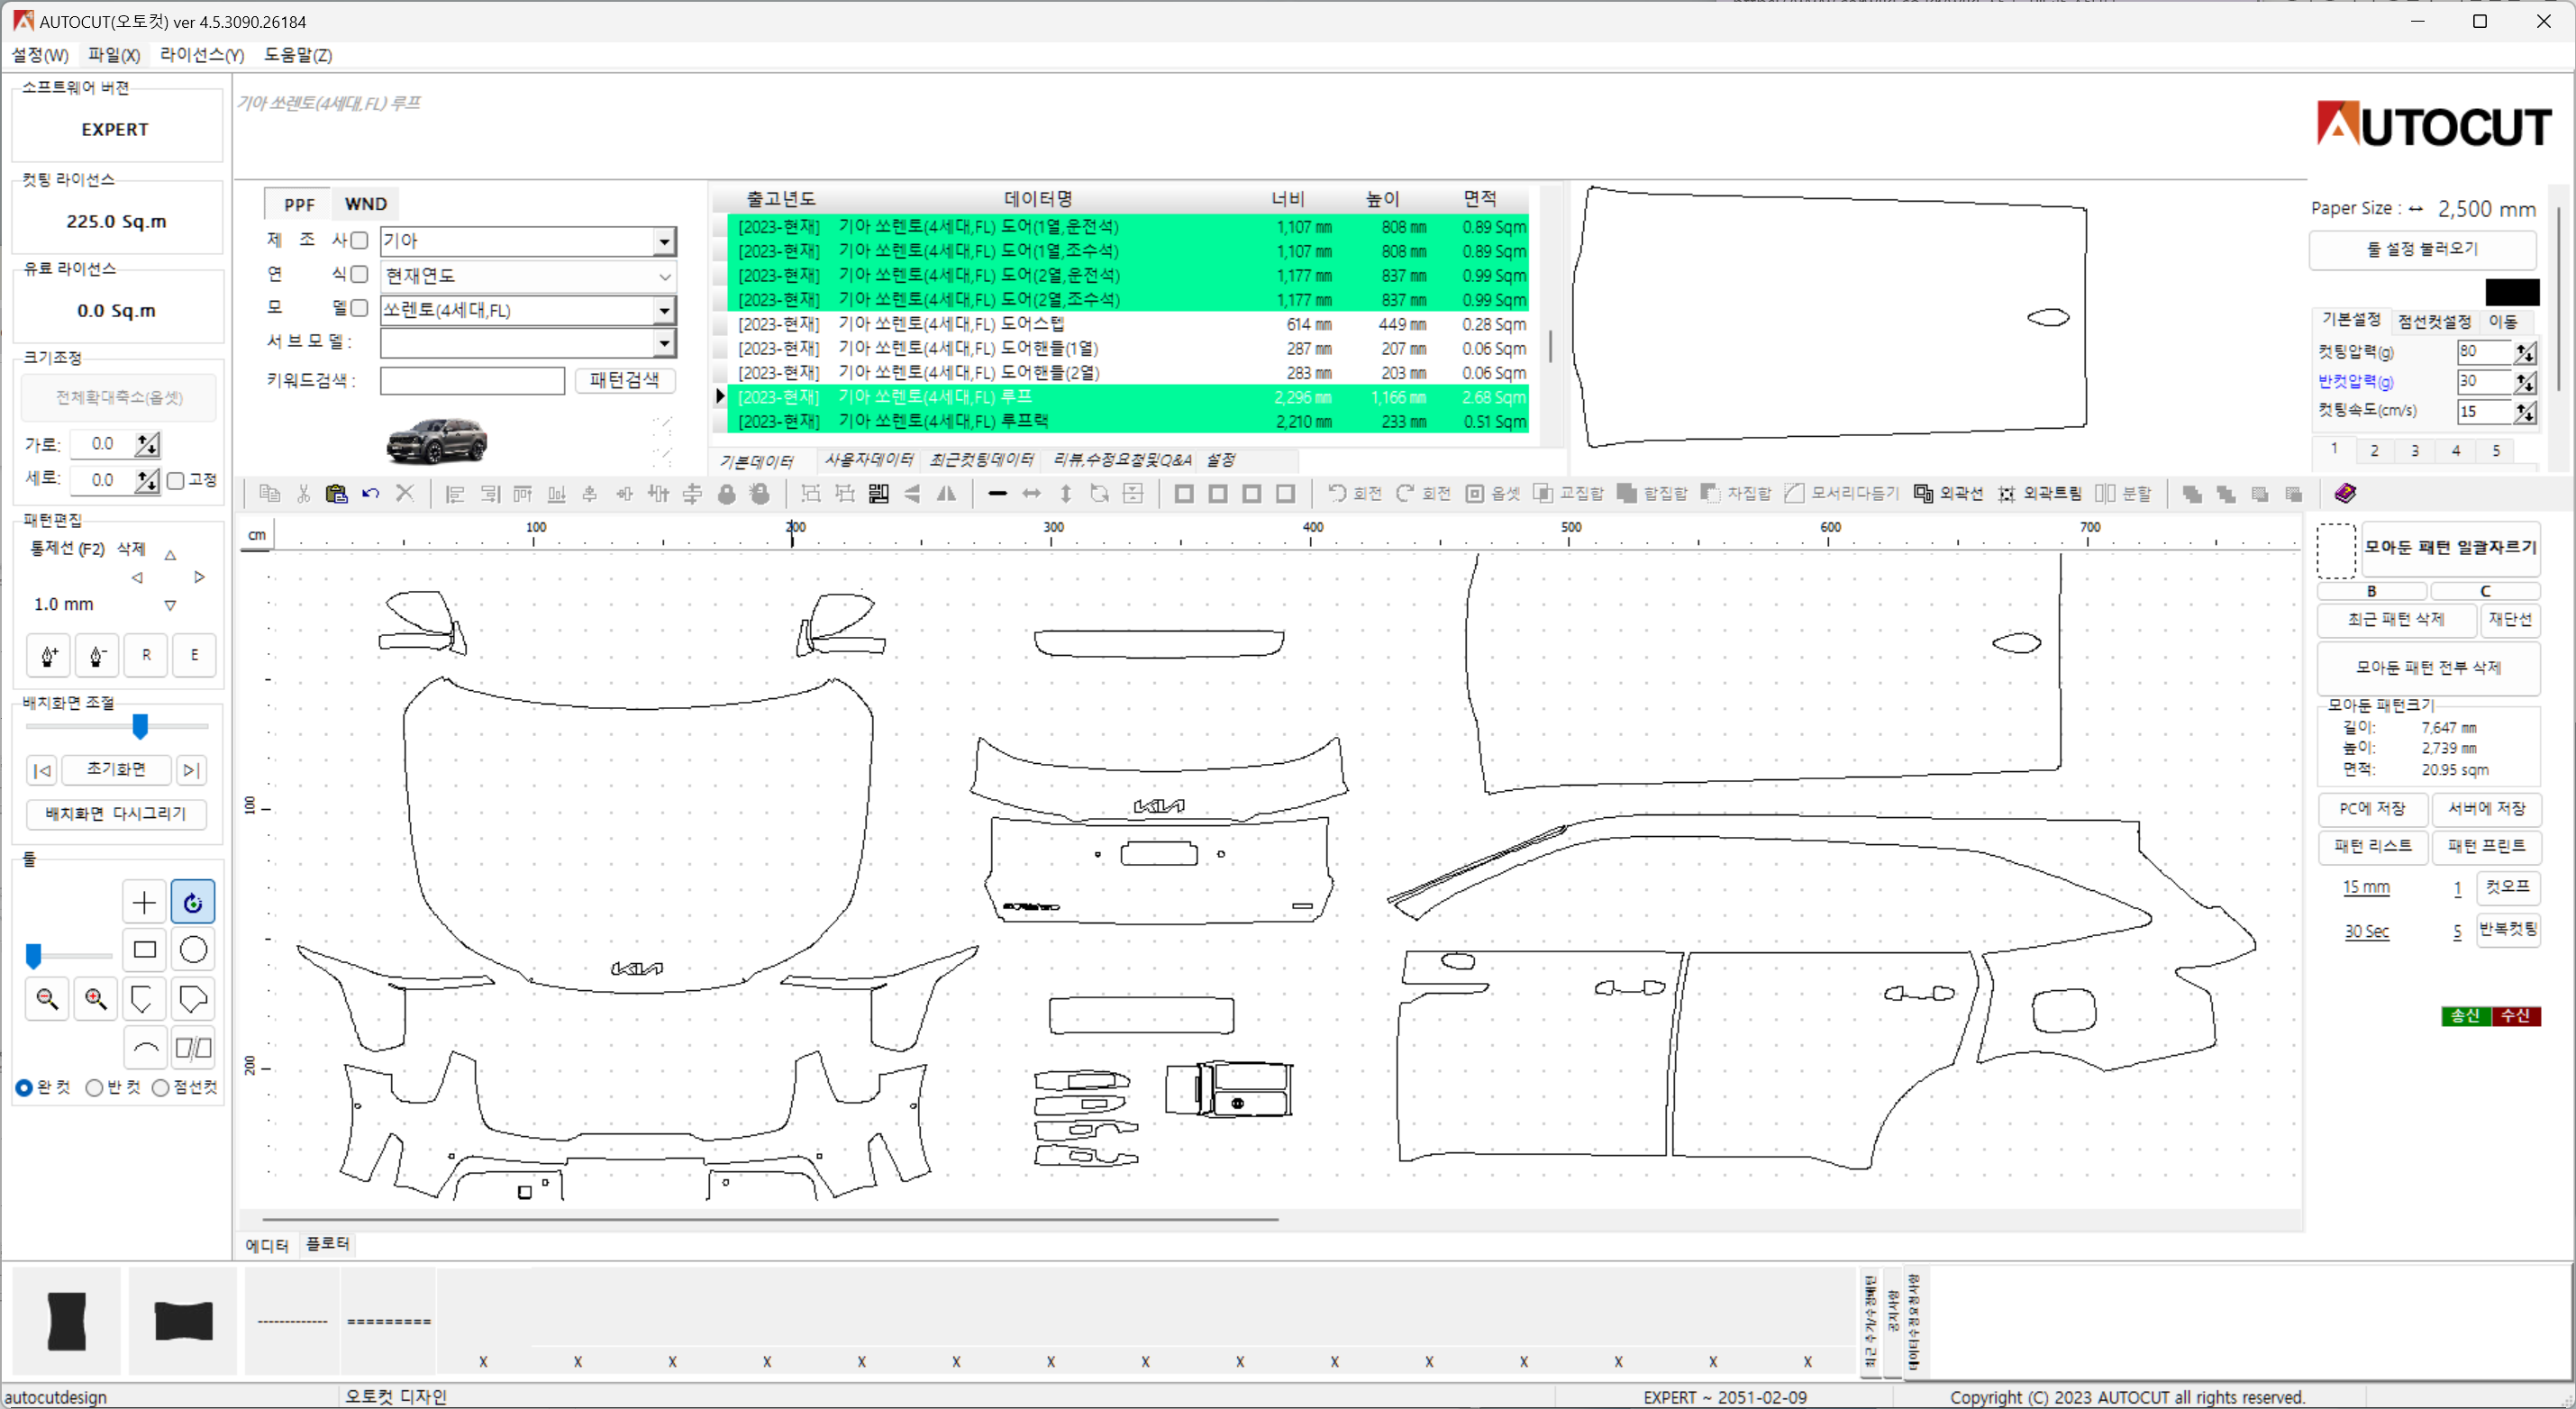Click the PC에 저장 button
Screen dimensions: 2576x1409
pos(2372,808)
